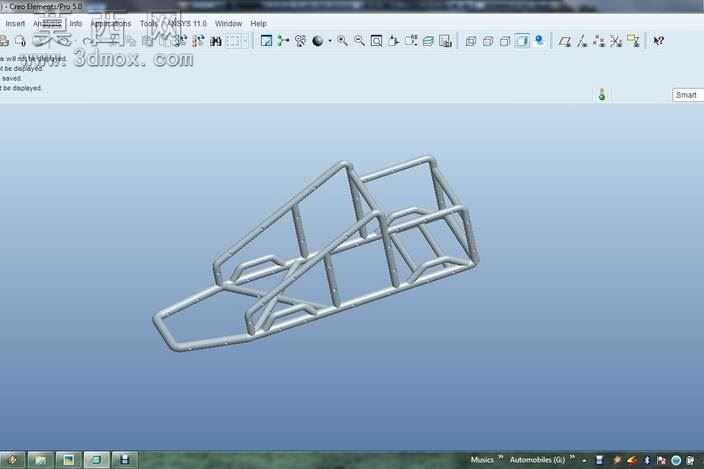
Task: Click the Regenerate model icon
Action: click(181, 41)
